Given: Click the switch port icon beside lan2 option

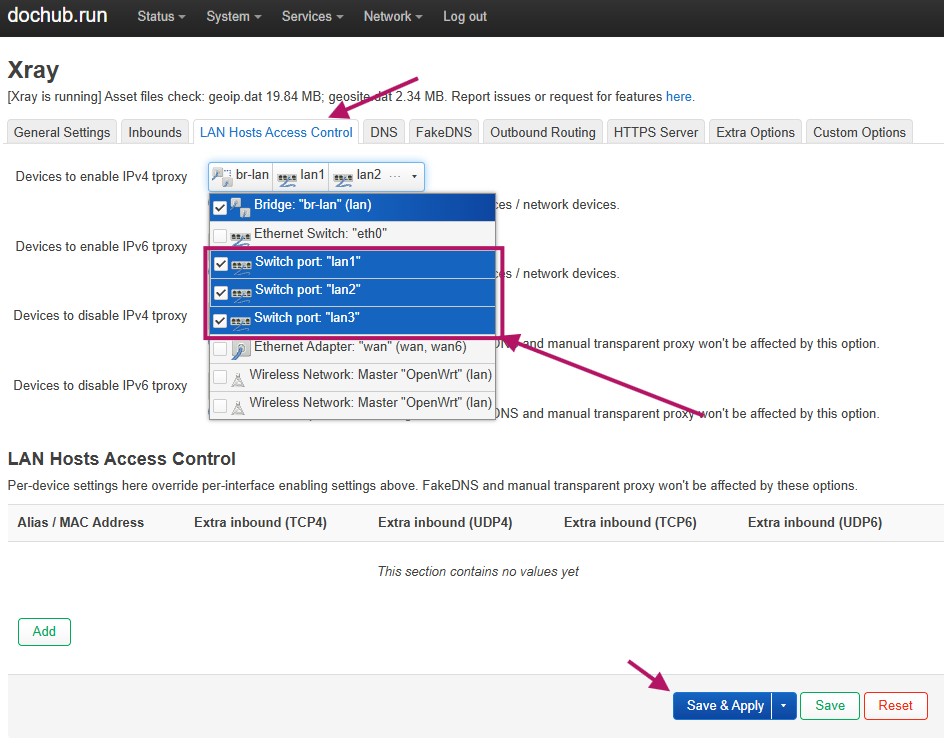Looking at the screenshot, I should tap(241, 294).
